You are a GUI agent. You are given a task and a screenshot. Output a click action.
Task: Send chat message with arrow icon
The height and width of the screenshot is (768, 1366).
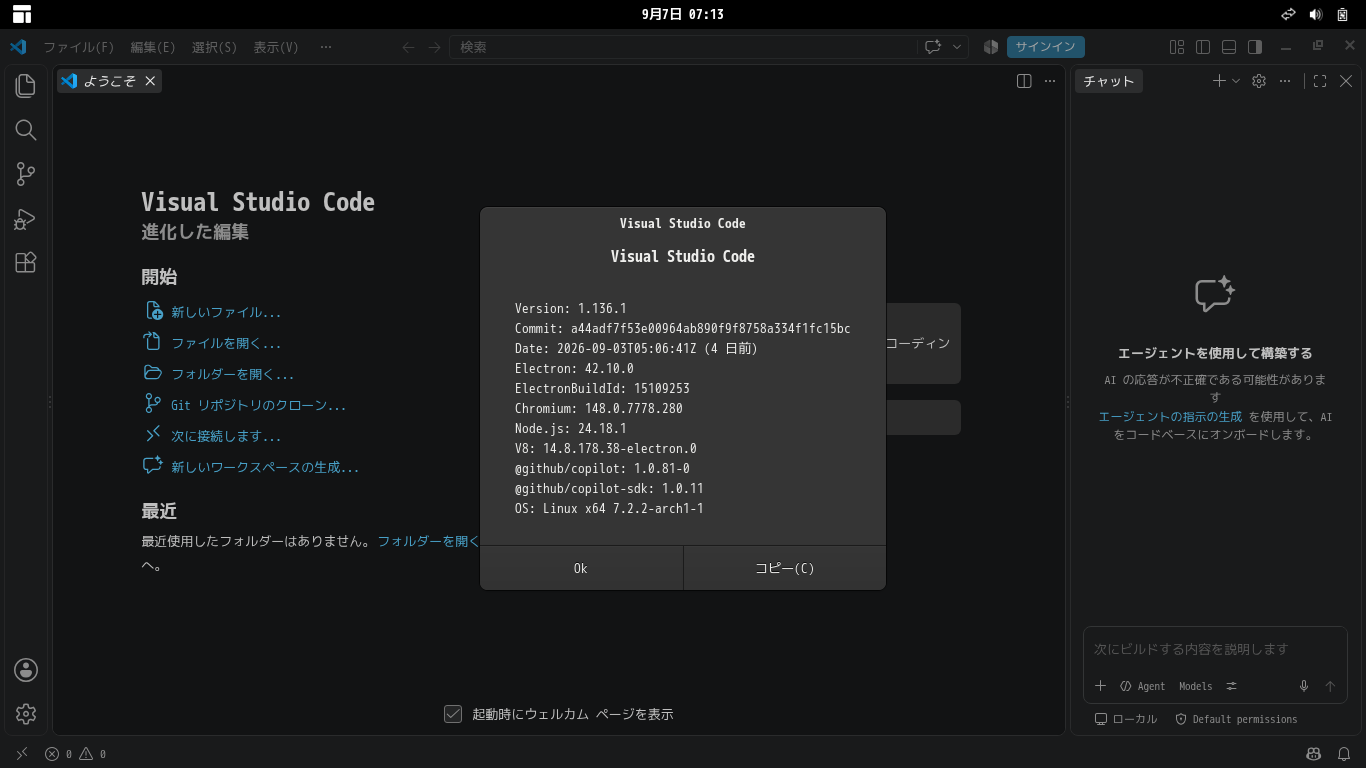point(1330,686)
